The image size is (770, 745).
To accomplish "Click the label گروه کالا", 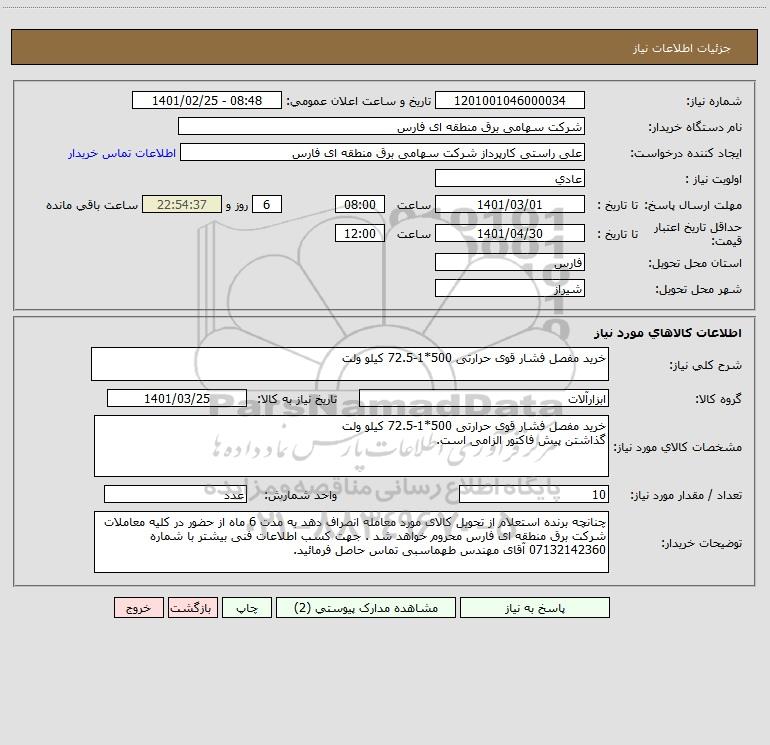I will (x=718, y=399).
